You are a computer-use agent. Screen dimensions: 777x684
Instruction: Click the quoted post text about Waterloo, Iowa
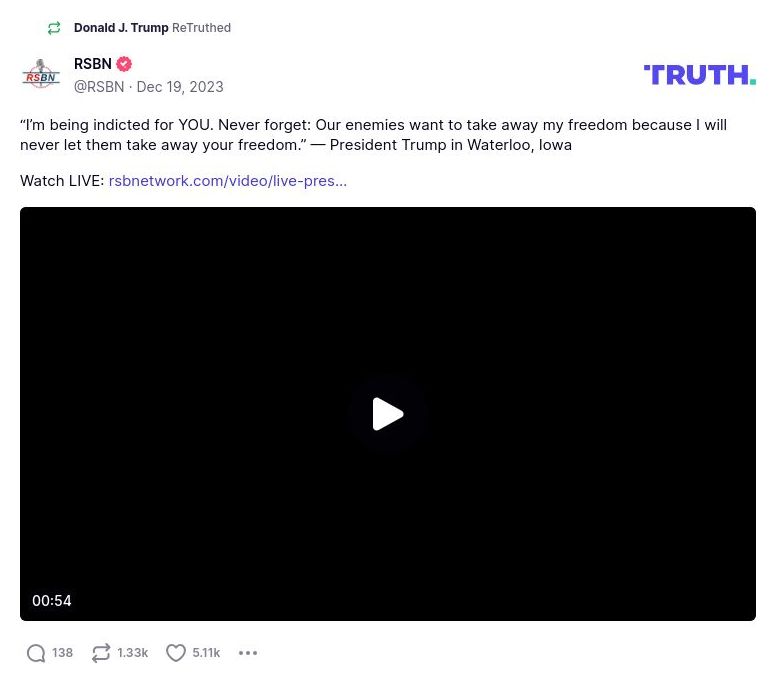point(373,135)
